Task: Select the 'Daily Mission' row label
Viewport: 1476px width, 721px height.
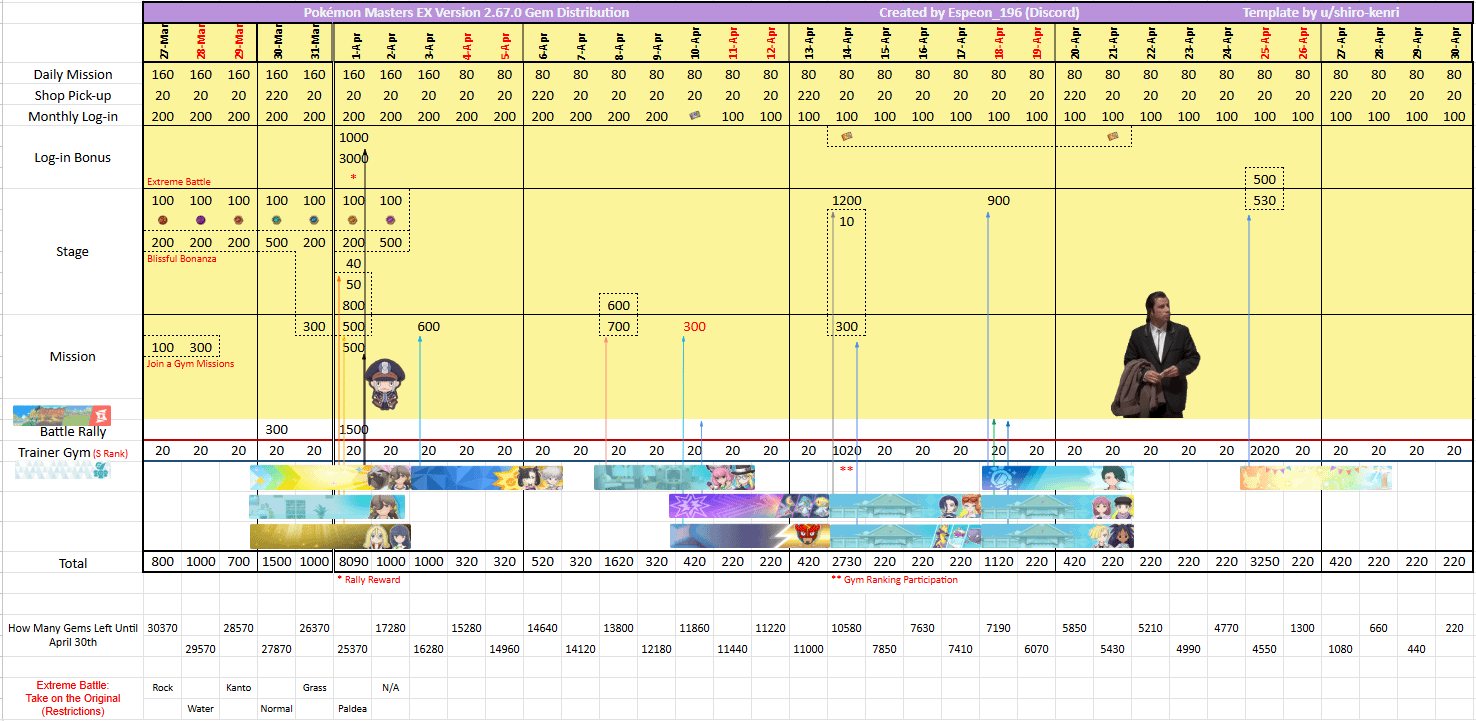Action: [x=73, y=75]
